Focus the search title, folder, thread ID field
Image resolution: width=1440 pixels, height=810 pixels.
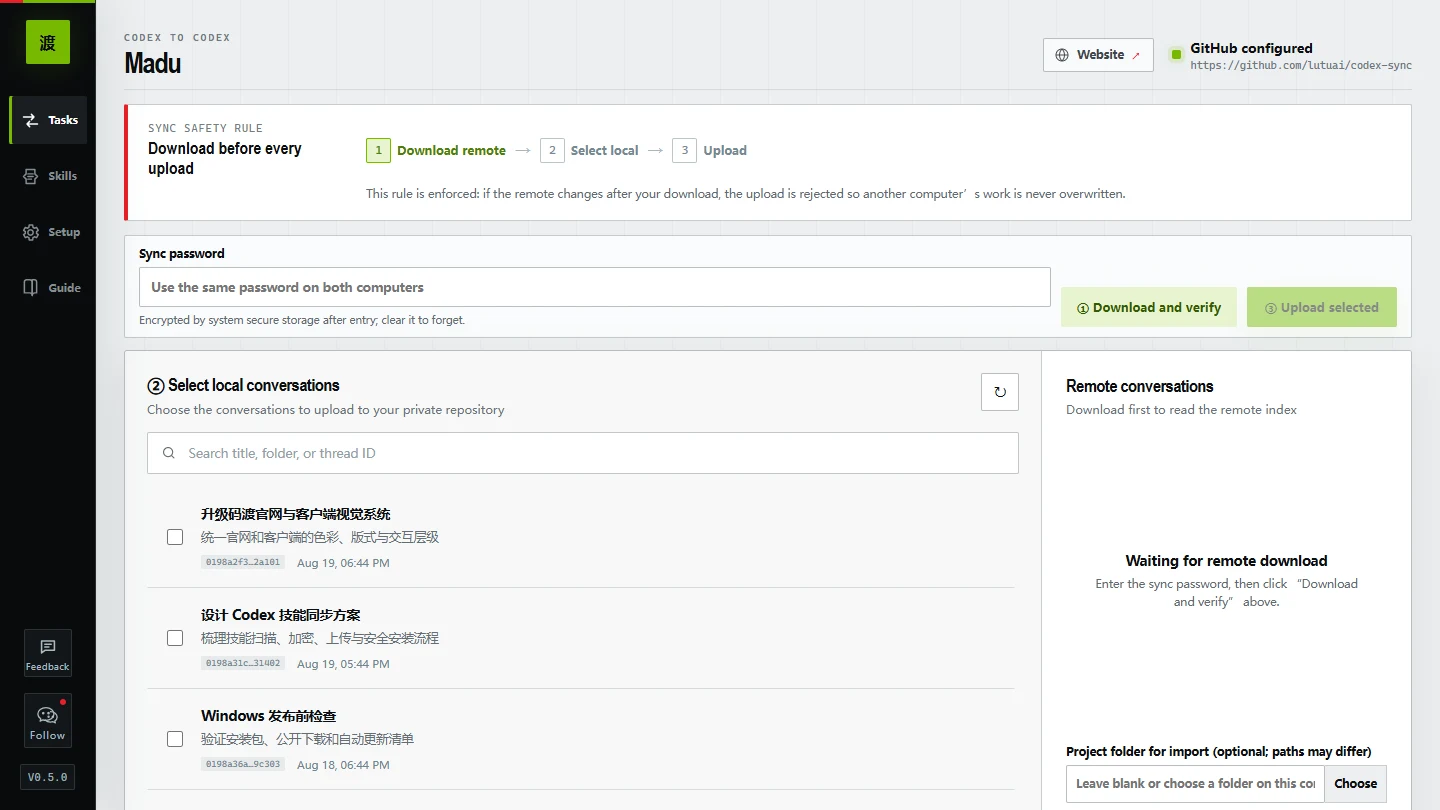tap(583, 453)
